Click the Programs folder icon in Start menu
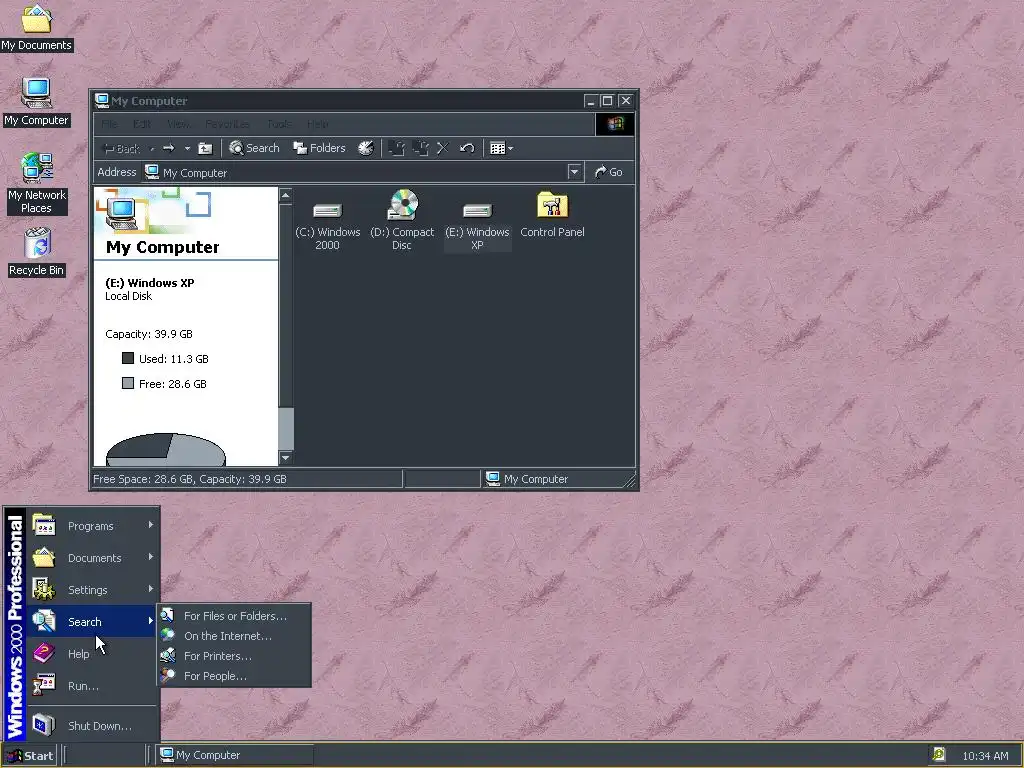The width and height of the screenshot is (1024, 768). [44, 526]
